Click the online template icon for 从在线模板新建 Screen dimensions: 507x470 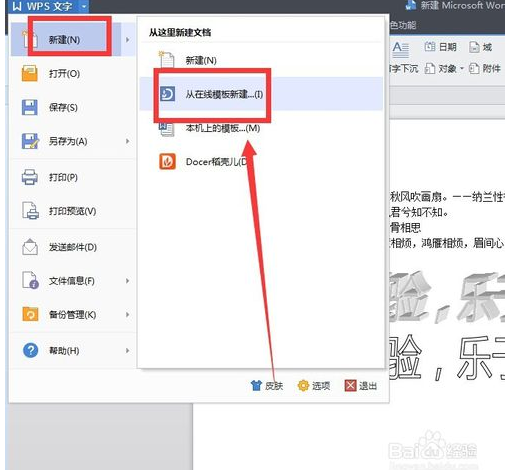pyautogui.click(x=167, y=94)
